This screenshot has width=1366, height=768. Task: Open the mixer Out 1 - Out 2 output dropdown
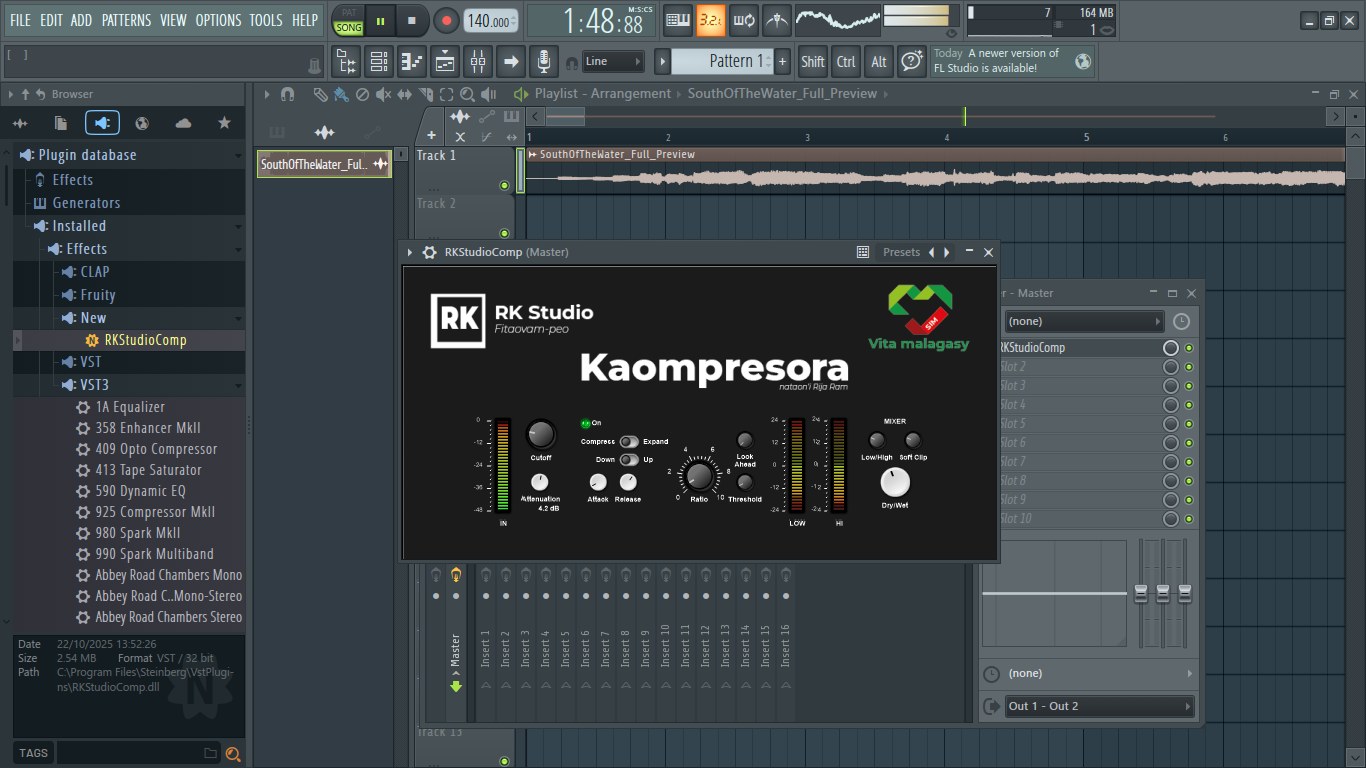coord(1099,706)
